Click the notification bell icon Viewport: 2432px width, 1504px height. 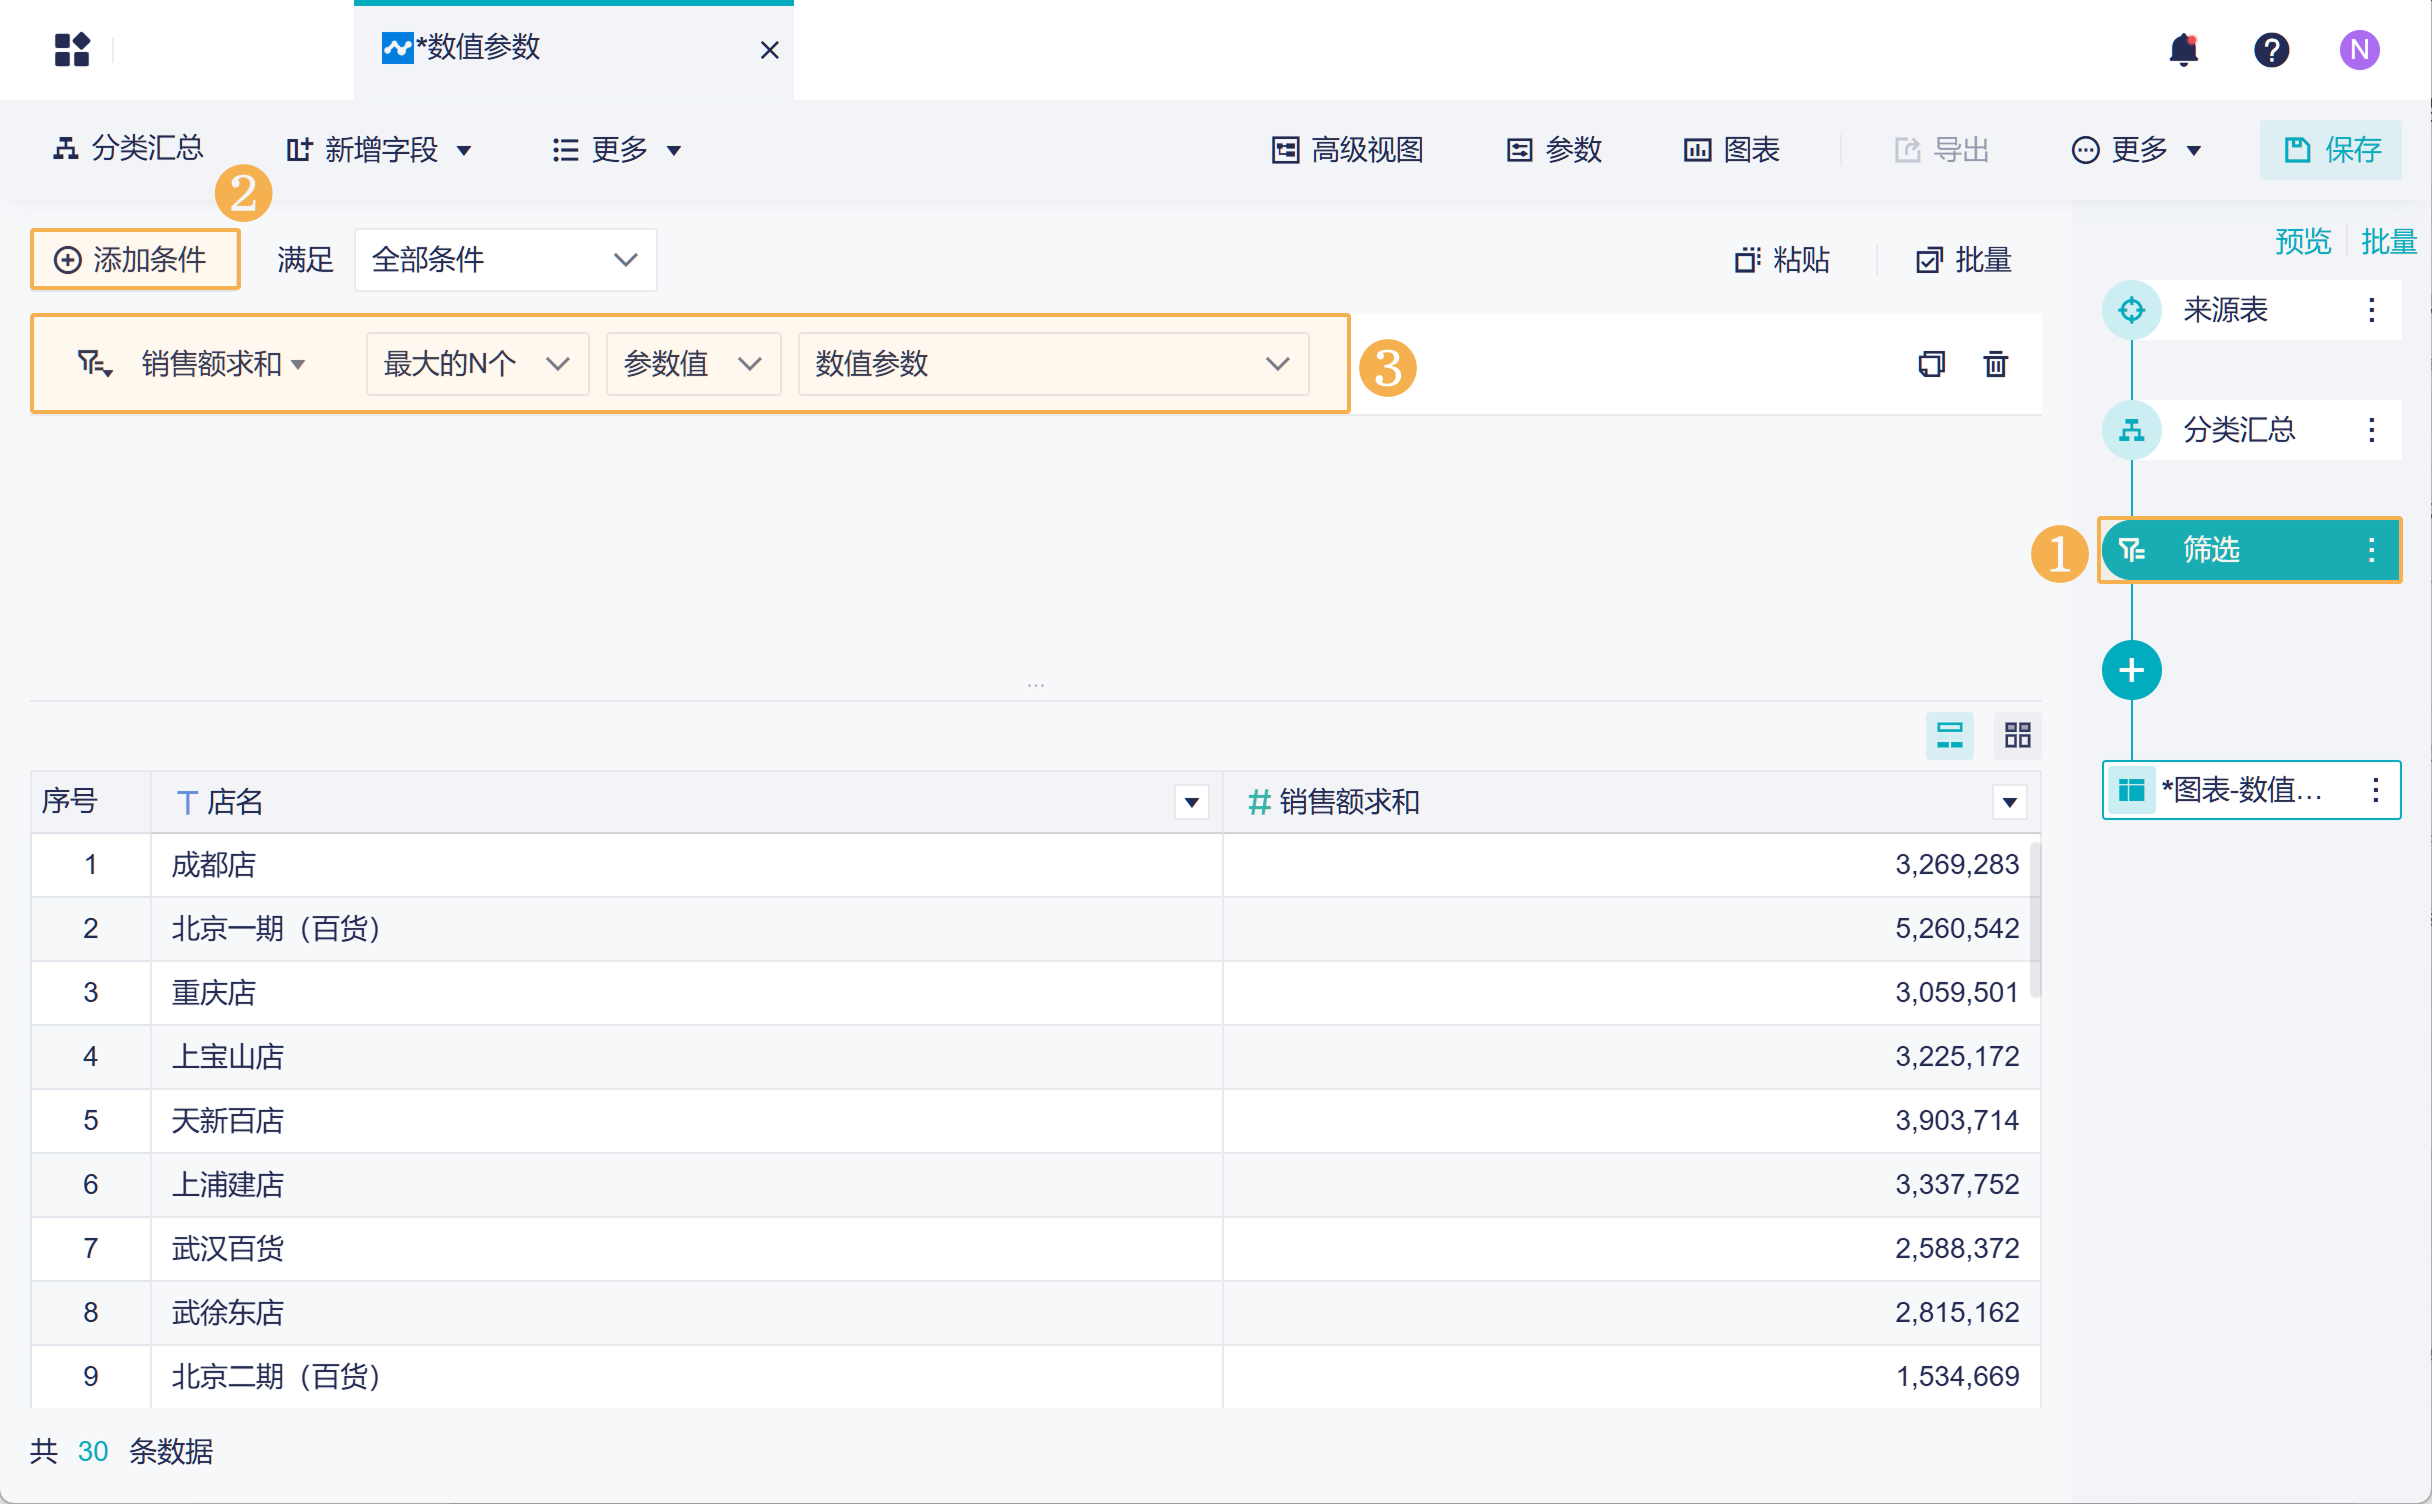click(x=2183, y=49)
